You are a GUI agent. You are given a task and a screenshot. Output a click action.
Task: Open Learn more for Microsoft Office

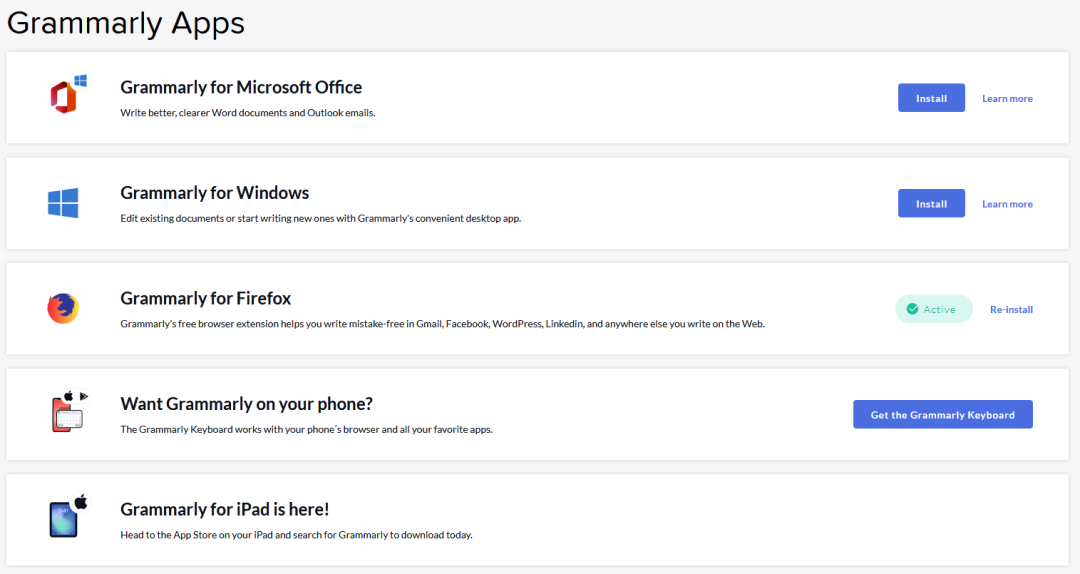(1007, 98)
